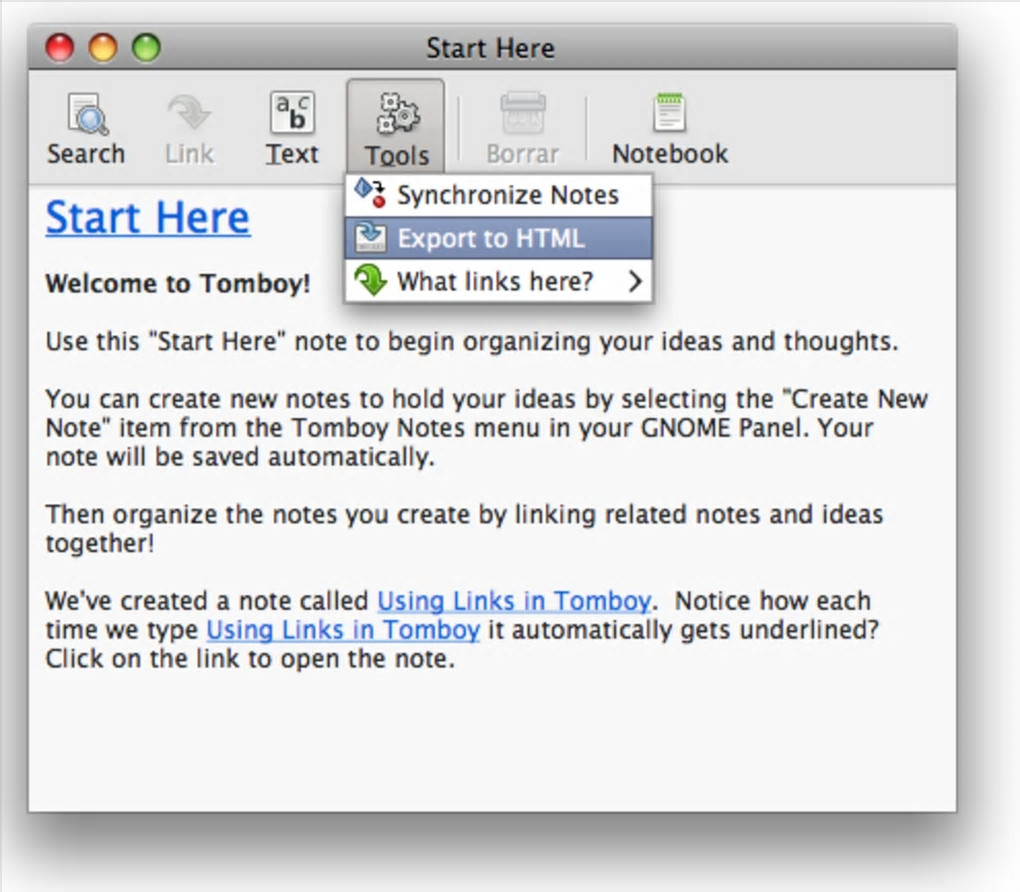Open the Notebook notepad icon

pyautogui.click(x=669, y=113)
